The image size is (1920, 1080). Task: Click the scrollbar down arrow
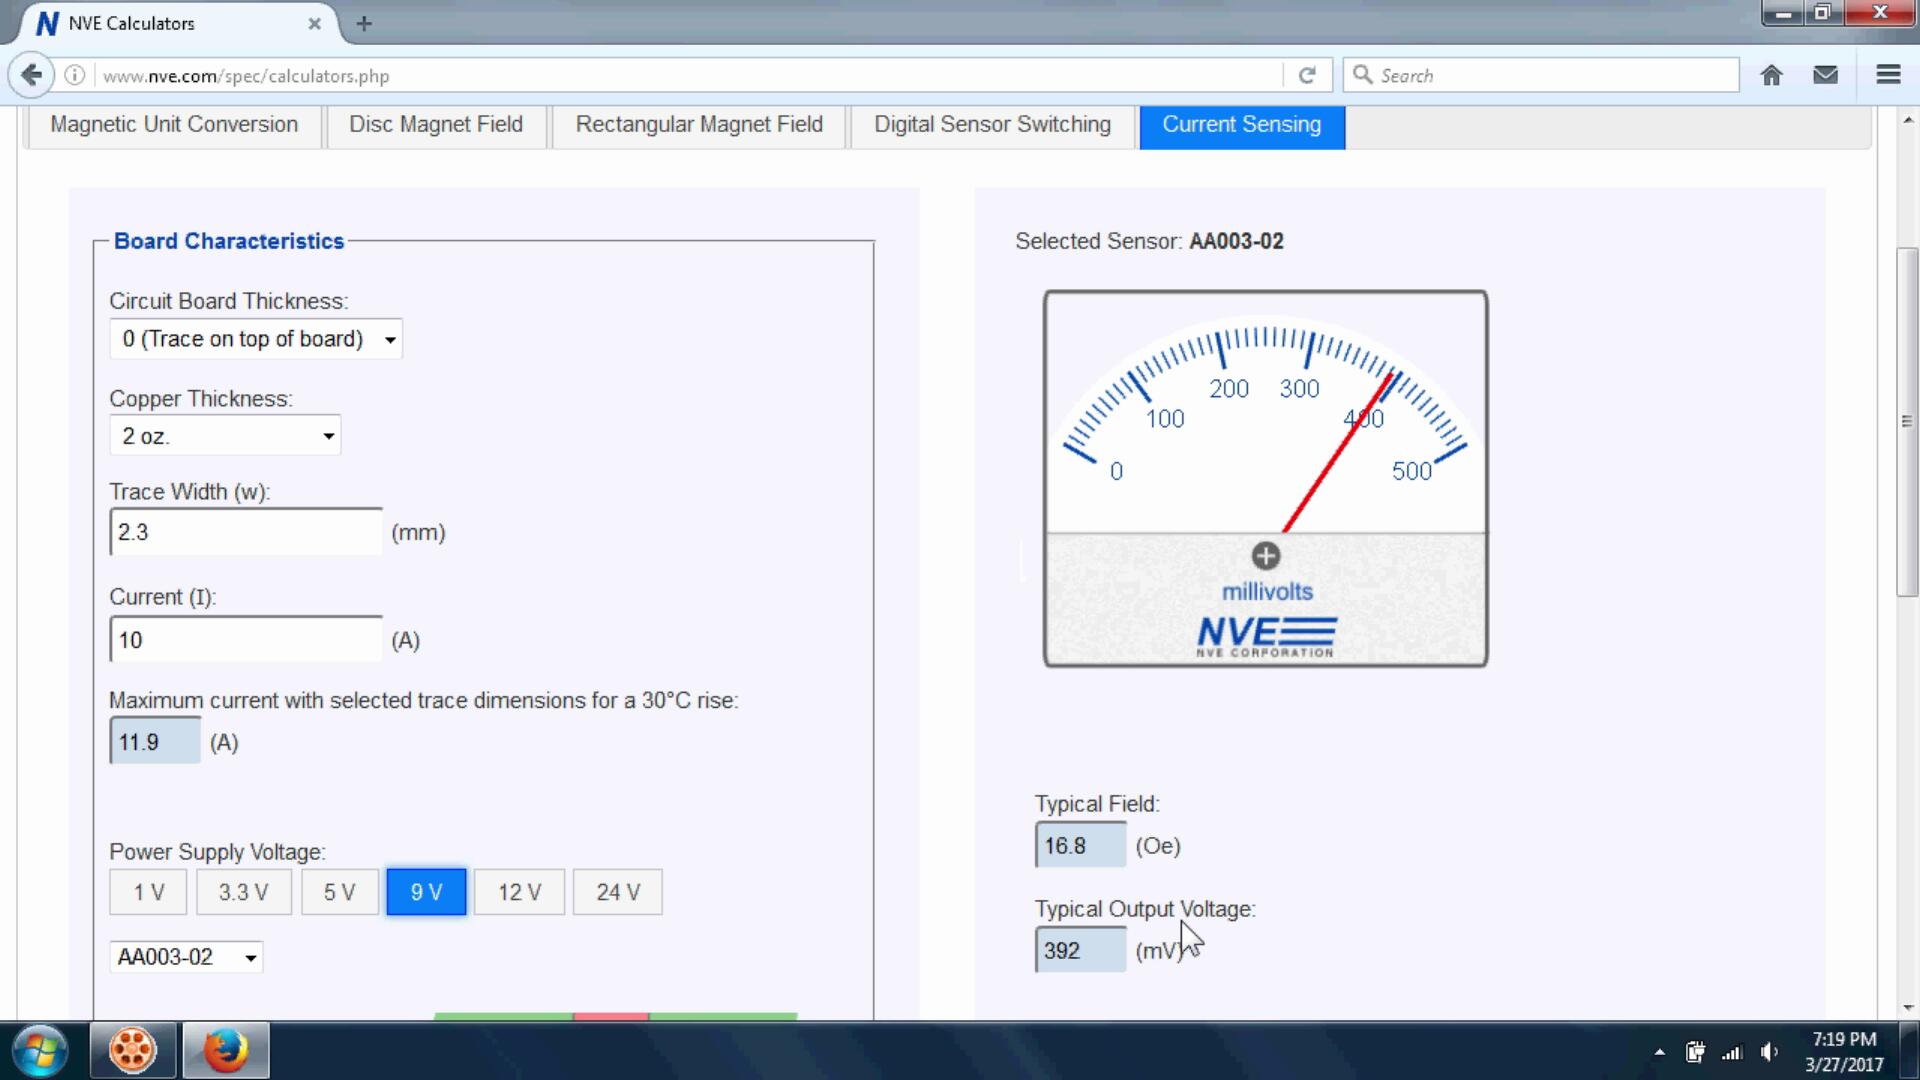(1907, 1007)
